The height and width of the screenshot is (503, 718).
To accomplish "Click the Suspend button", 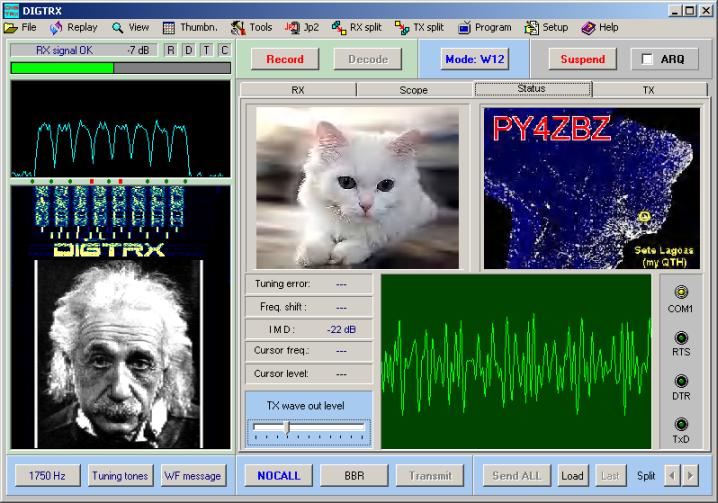I will point(582,59).
